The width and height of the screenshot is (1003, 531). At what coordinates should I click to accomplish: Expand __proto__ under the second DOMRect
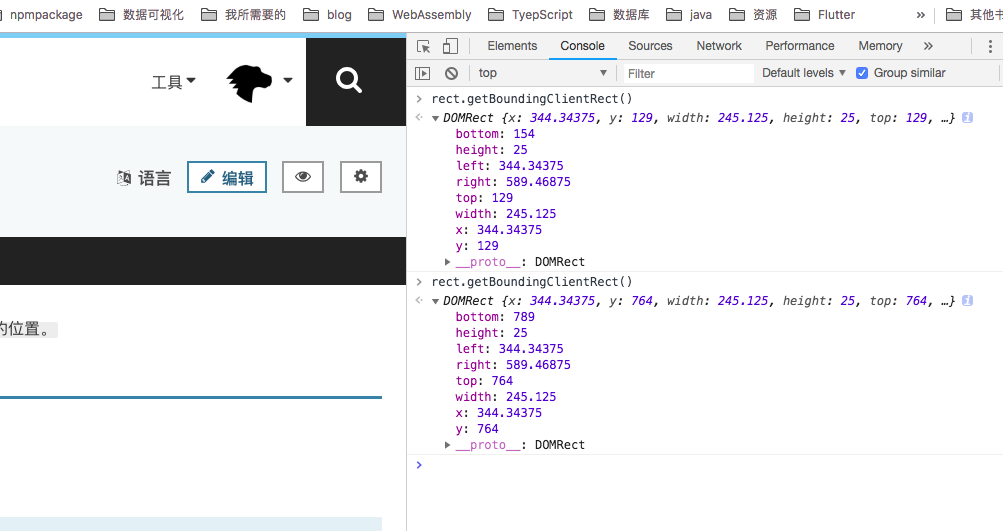point(448,445)
